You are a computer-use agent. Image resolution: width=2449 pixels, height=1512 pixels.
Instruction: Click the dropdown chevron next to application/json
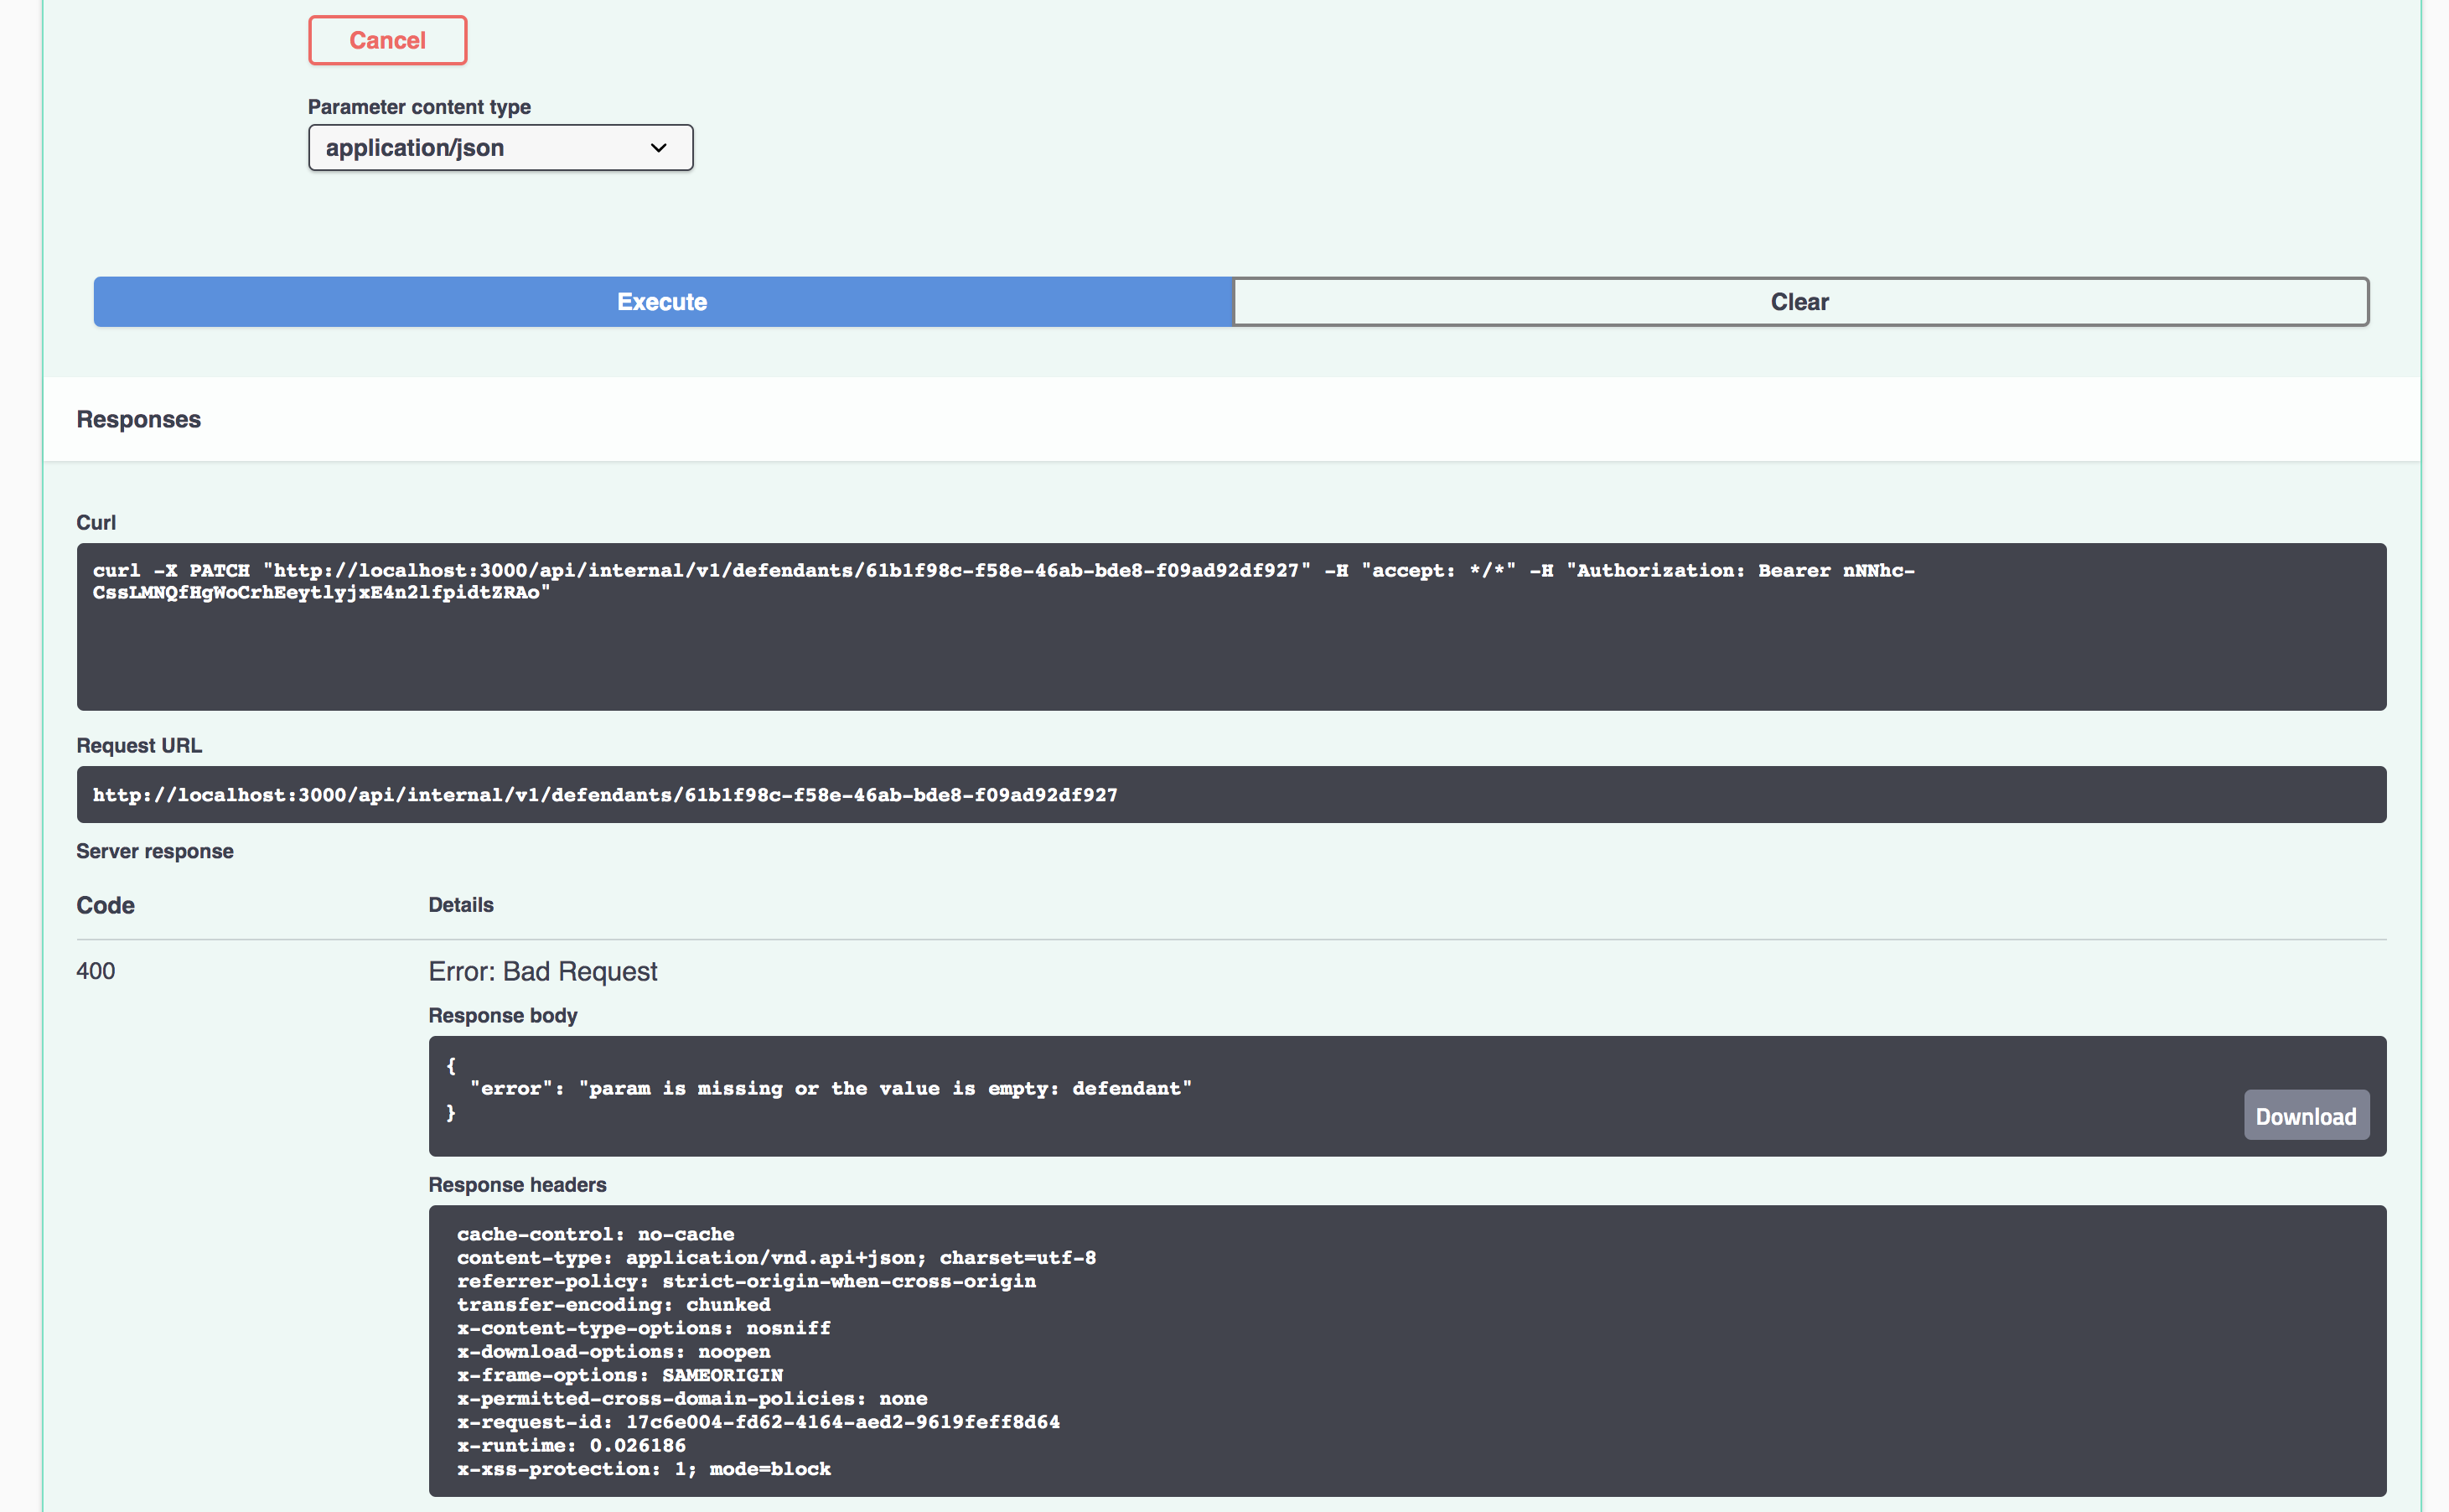(x=658, y=147)
